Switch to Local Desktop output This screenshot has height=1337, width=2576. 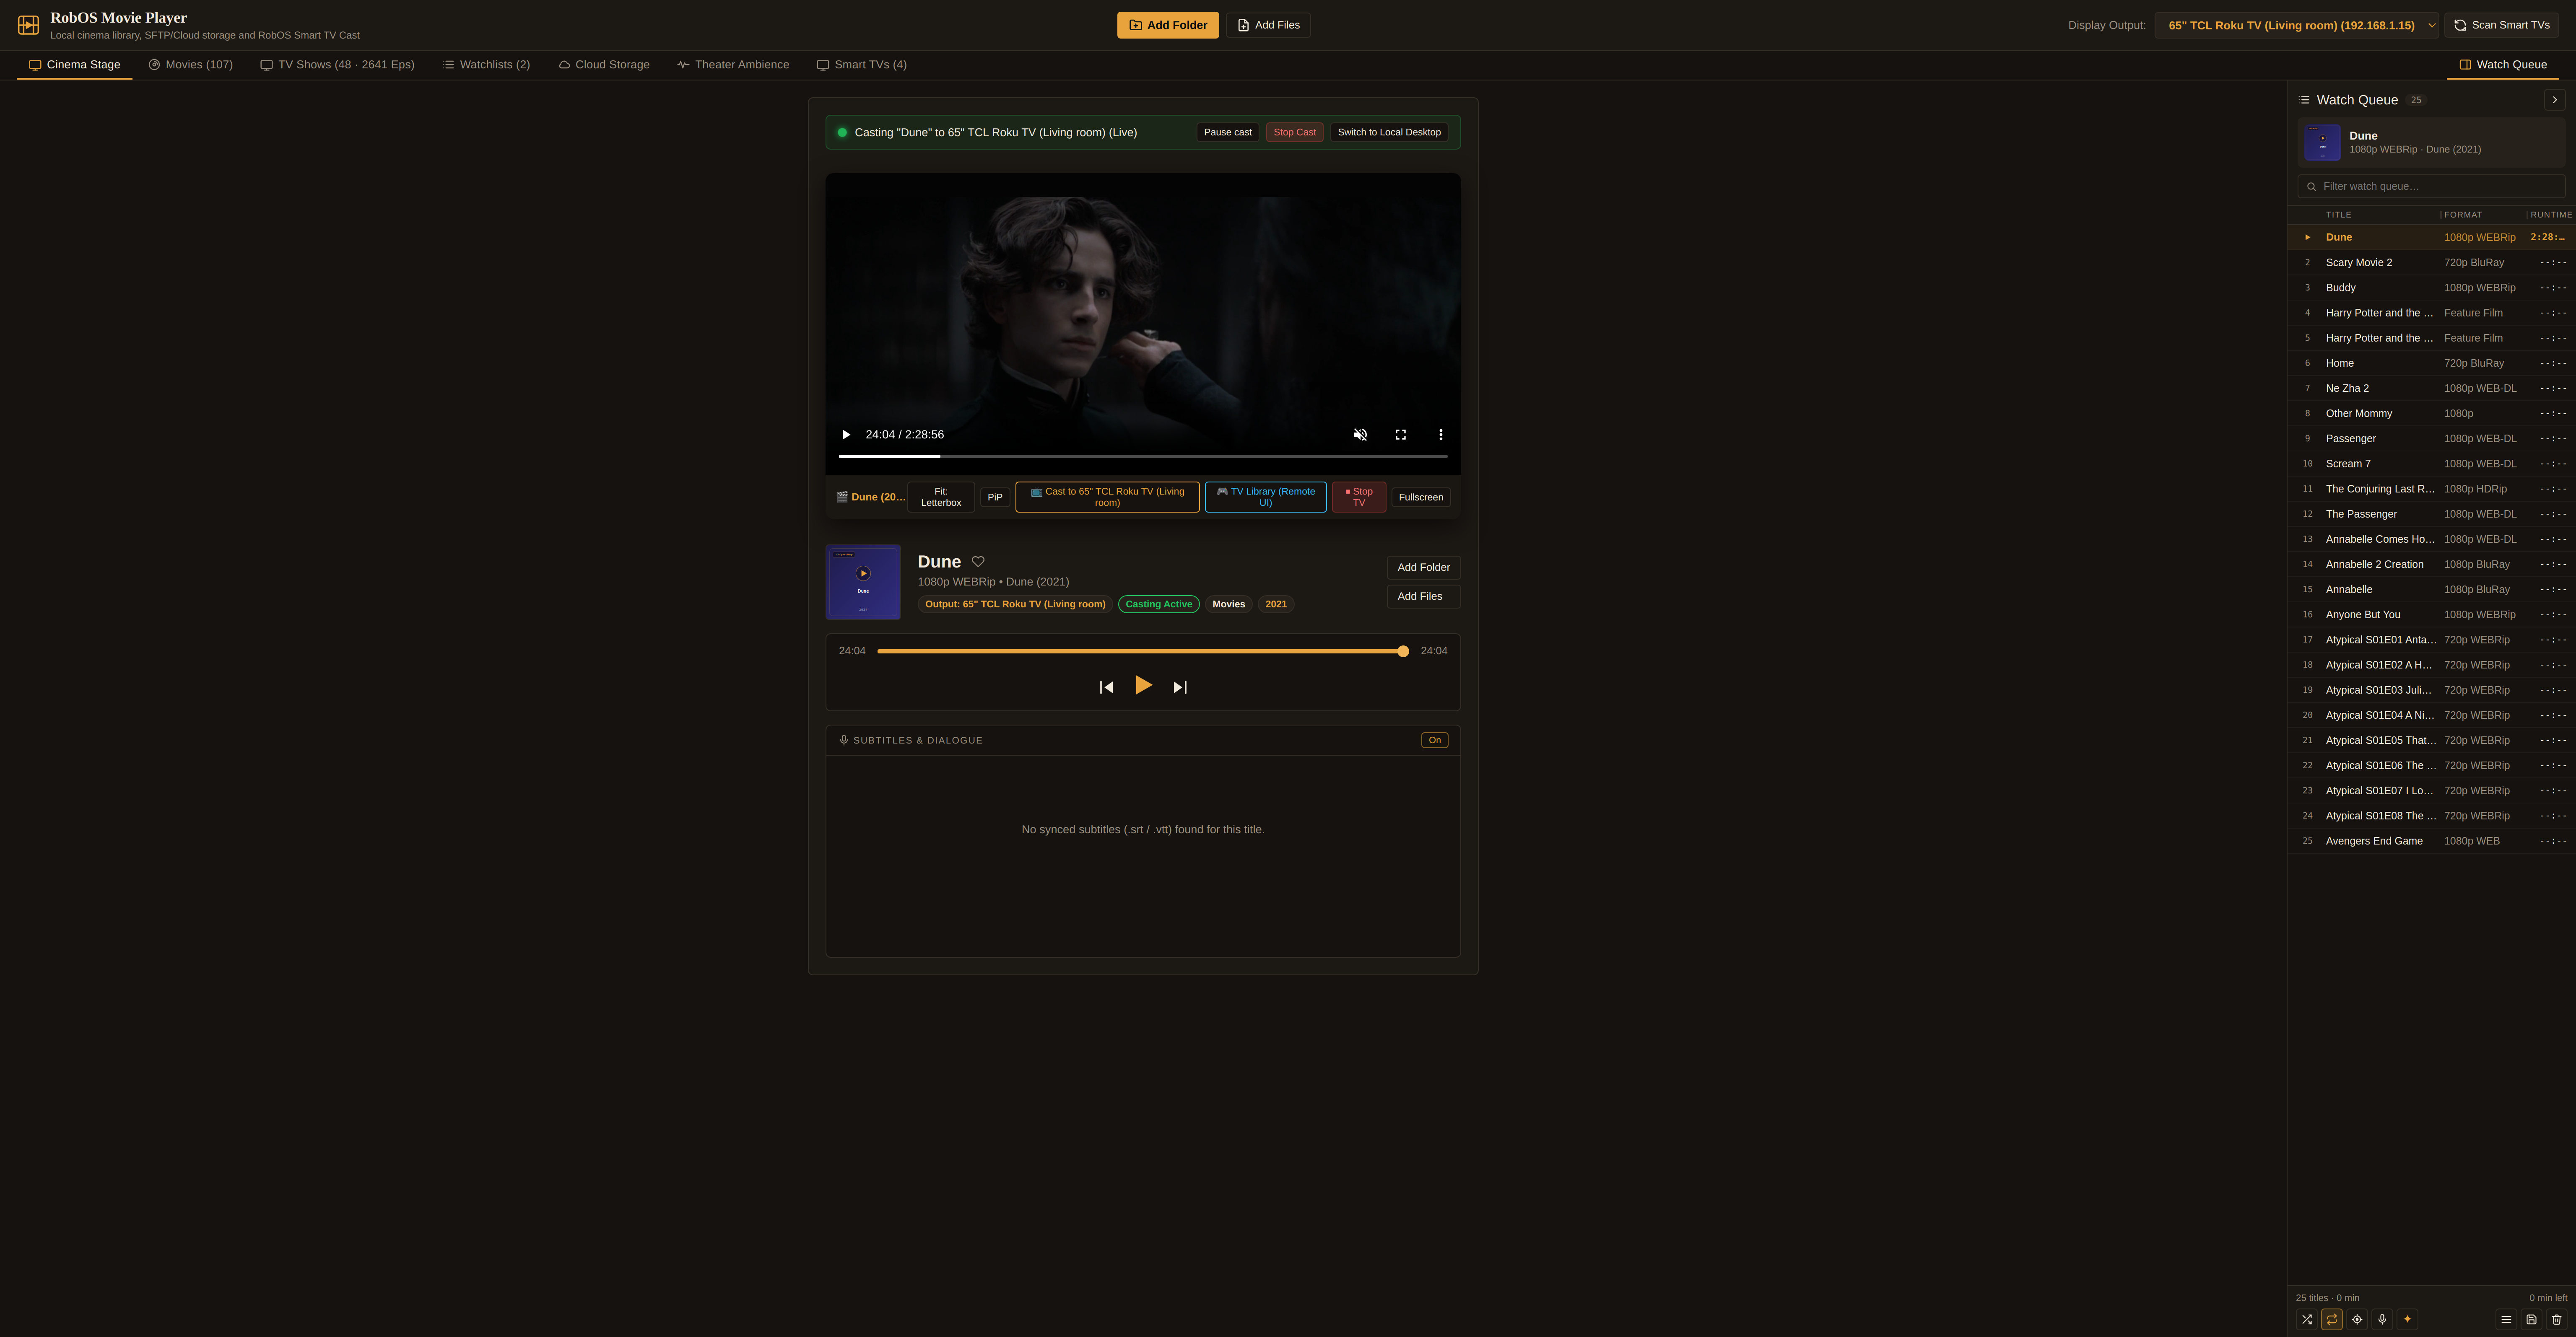point(1389,132)
